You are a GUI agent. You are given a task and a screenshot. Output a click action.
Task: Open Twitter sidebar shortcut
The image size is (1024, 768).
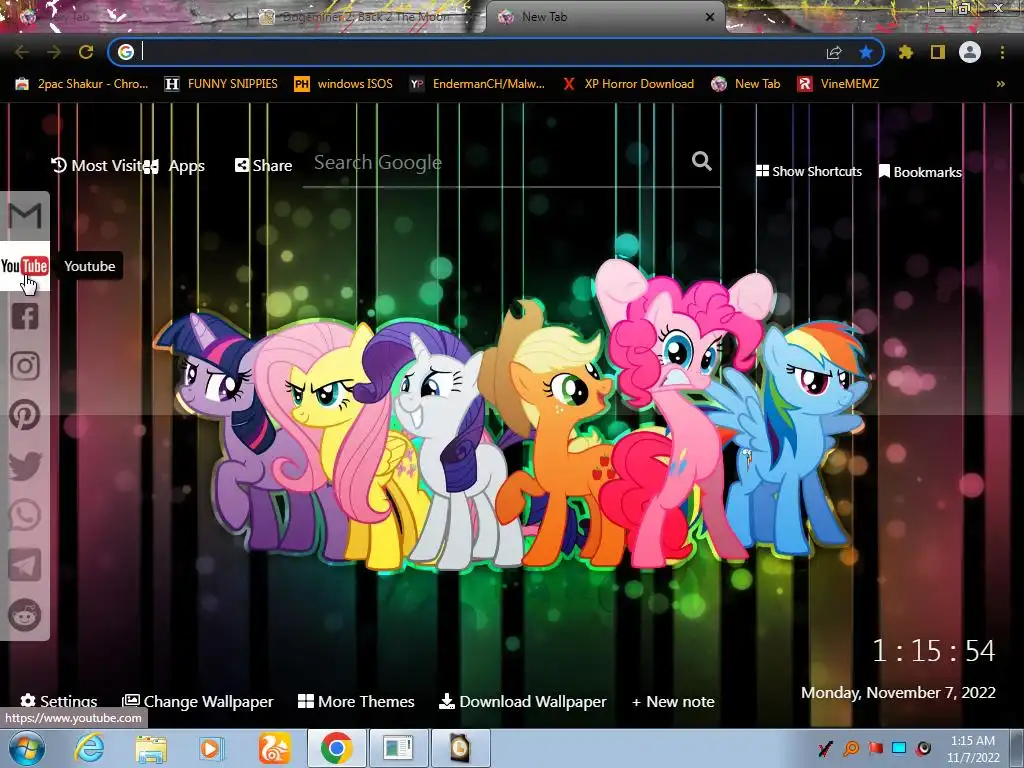coord(25,466)
